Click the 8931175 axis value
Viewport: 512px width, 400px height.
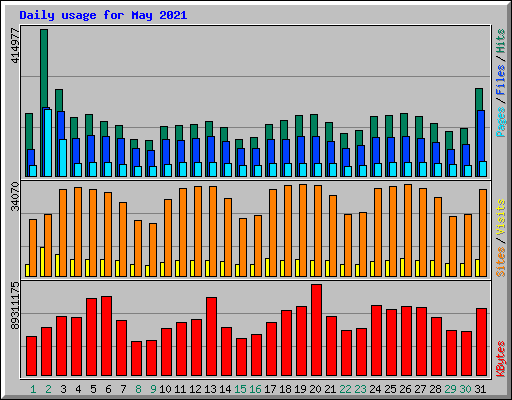pyautogui.click(x=15, y=306)
